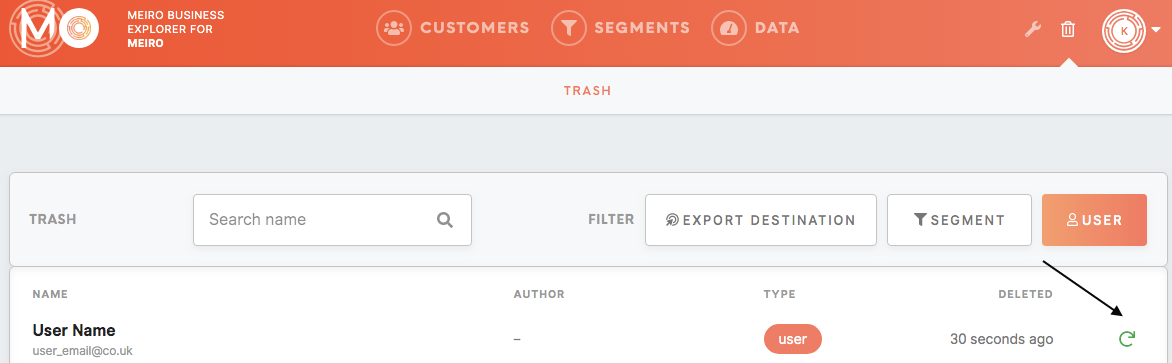This screenshot has height=363, width=1172.
Task: Click the TYPE column header
Action: click(x=780, y=294)
